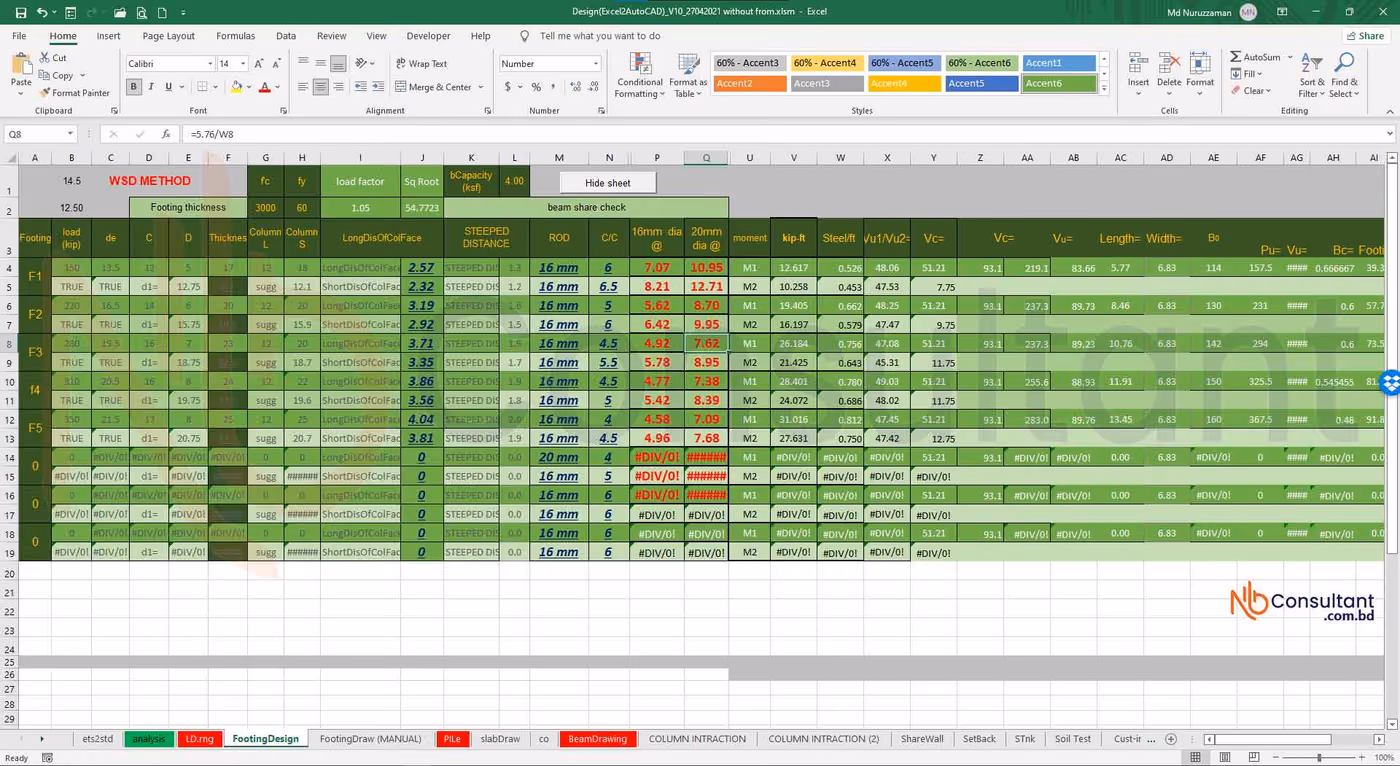The width and height of the screenshot is (1400, 766).
Task: Open the Formulas ribbon tab
Action: tap(236, 36)
